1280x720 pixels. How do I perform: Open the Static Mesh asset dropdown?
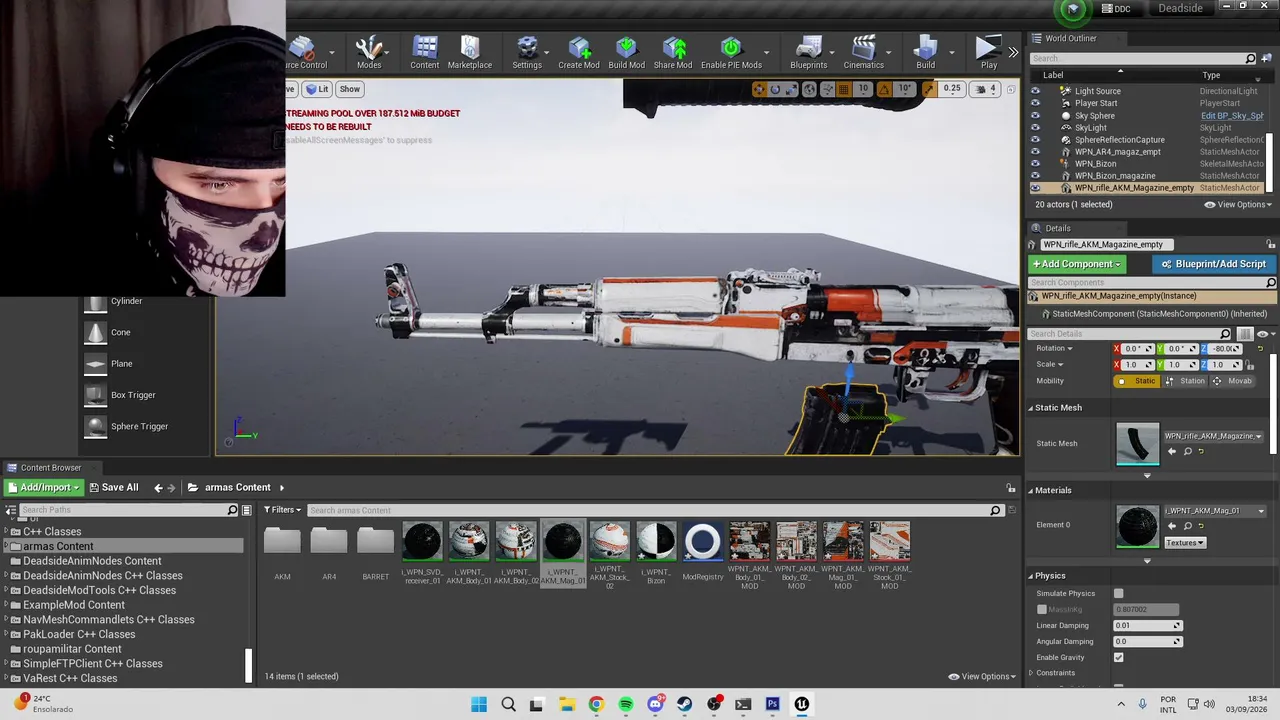coord(1213,437)
